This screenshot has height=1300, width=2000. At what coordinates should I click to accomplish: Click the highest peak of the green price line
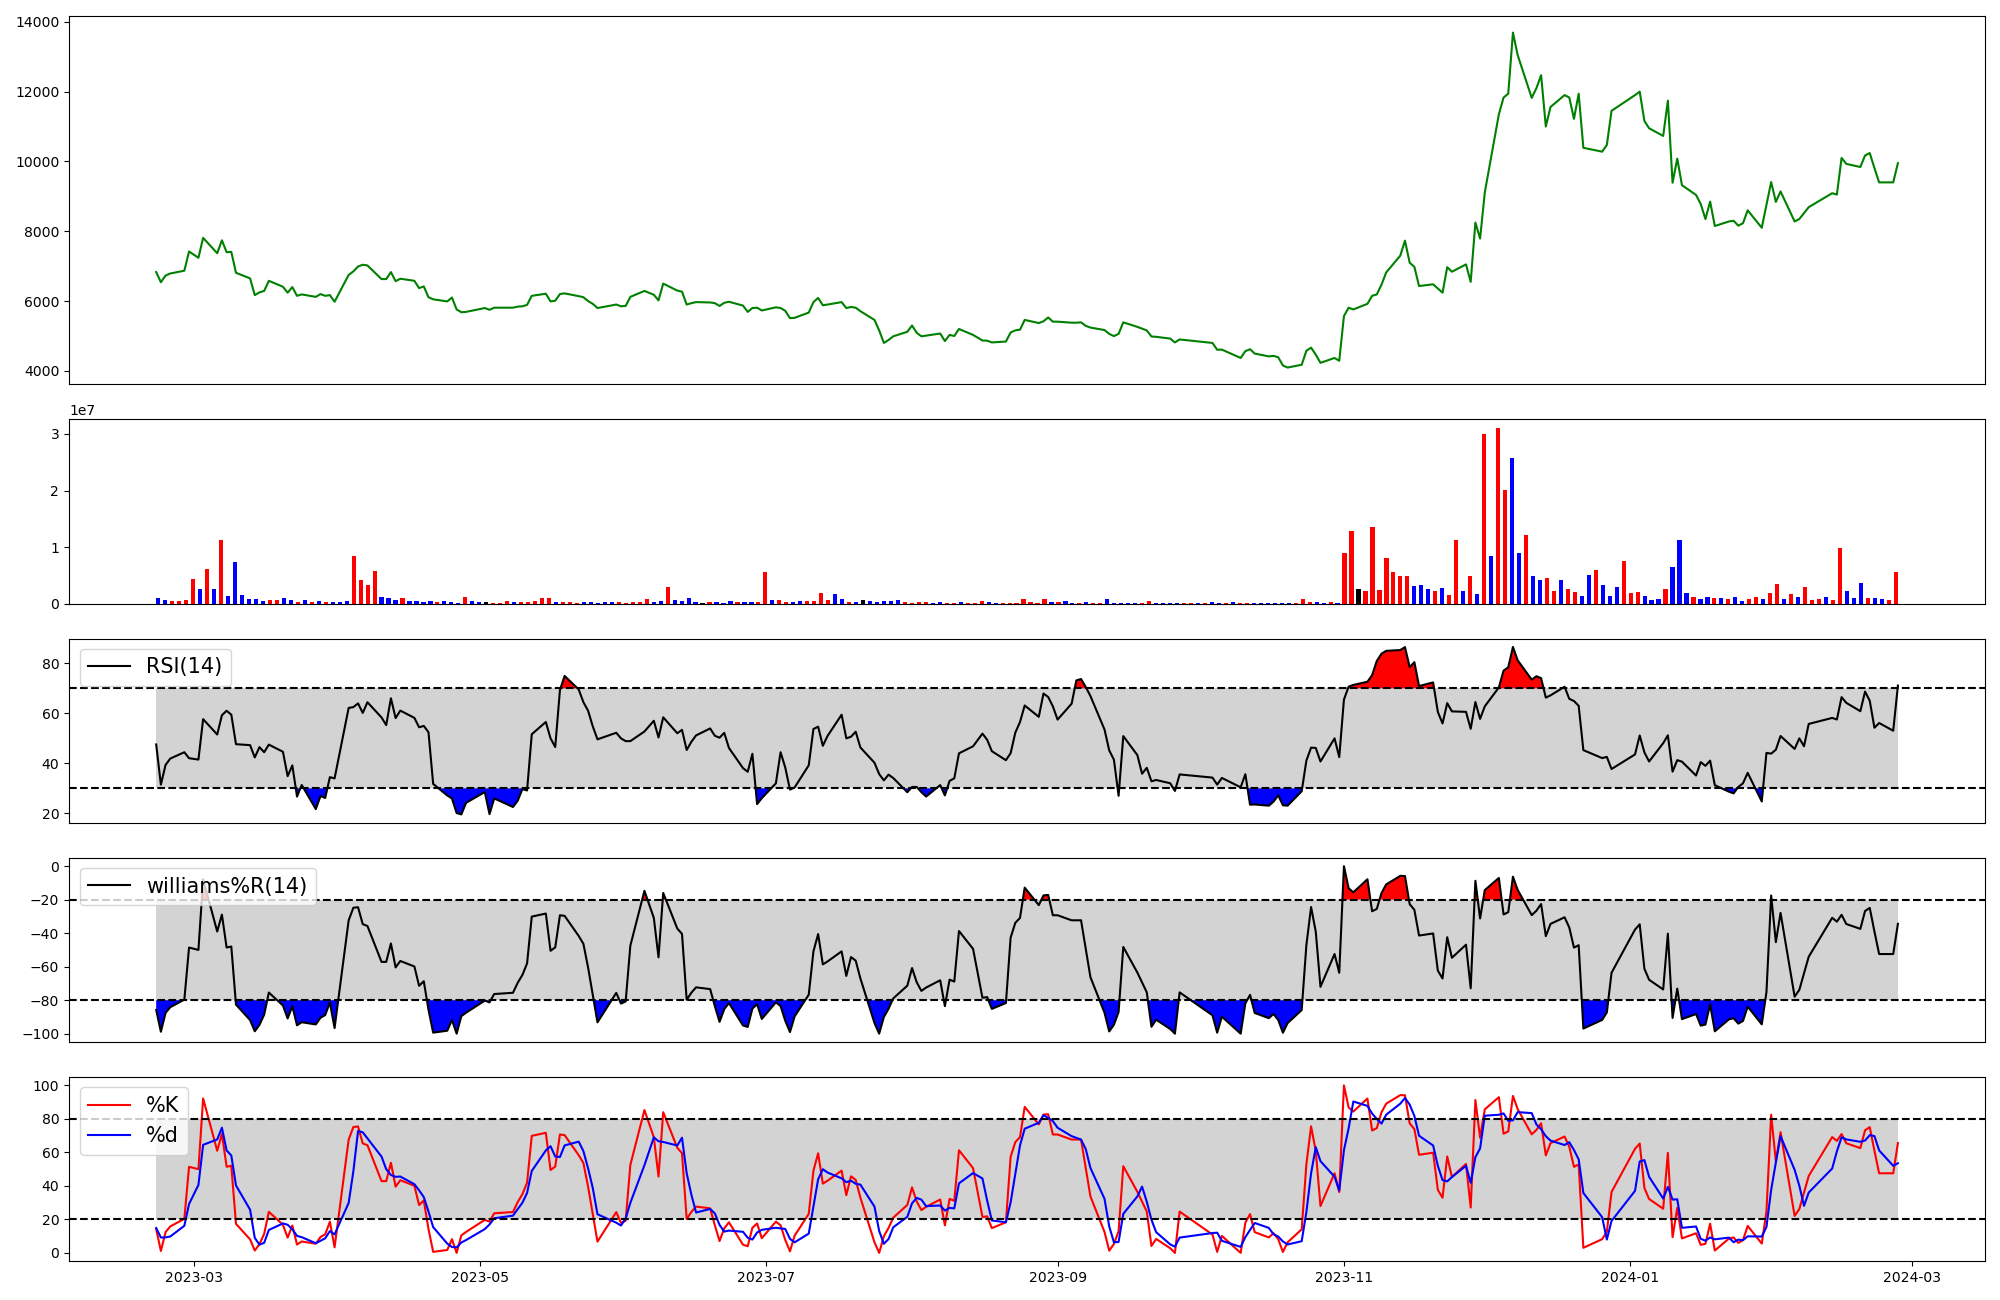(1512, 33)
